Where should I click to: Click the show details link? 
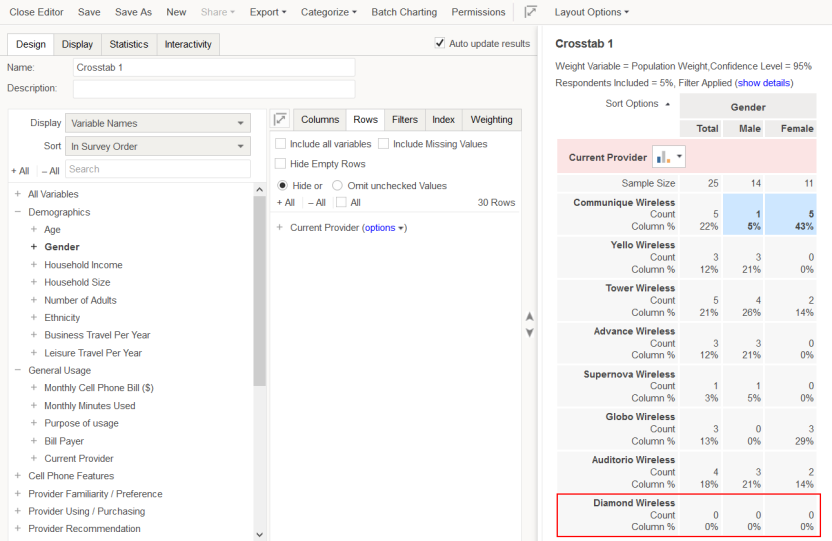coord(764,83)
